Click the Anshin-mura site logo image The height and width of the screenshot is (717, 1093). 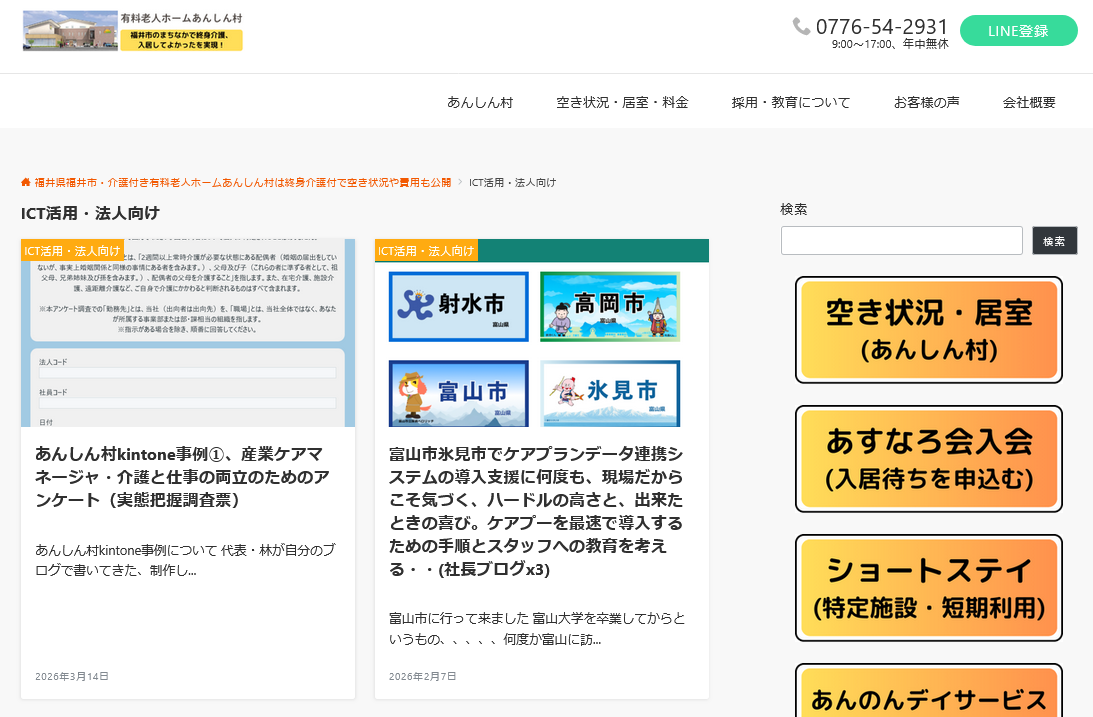pyautogui.click(x=132, y=31)
